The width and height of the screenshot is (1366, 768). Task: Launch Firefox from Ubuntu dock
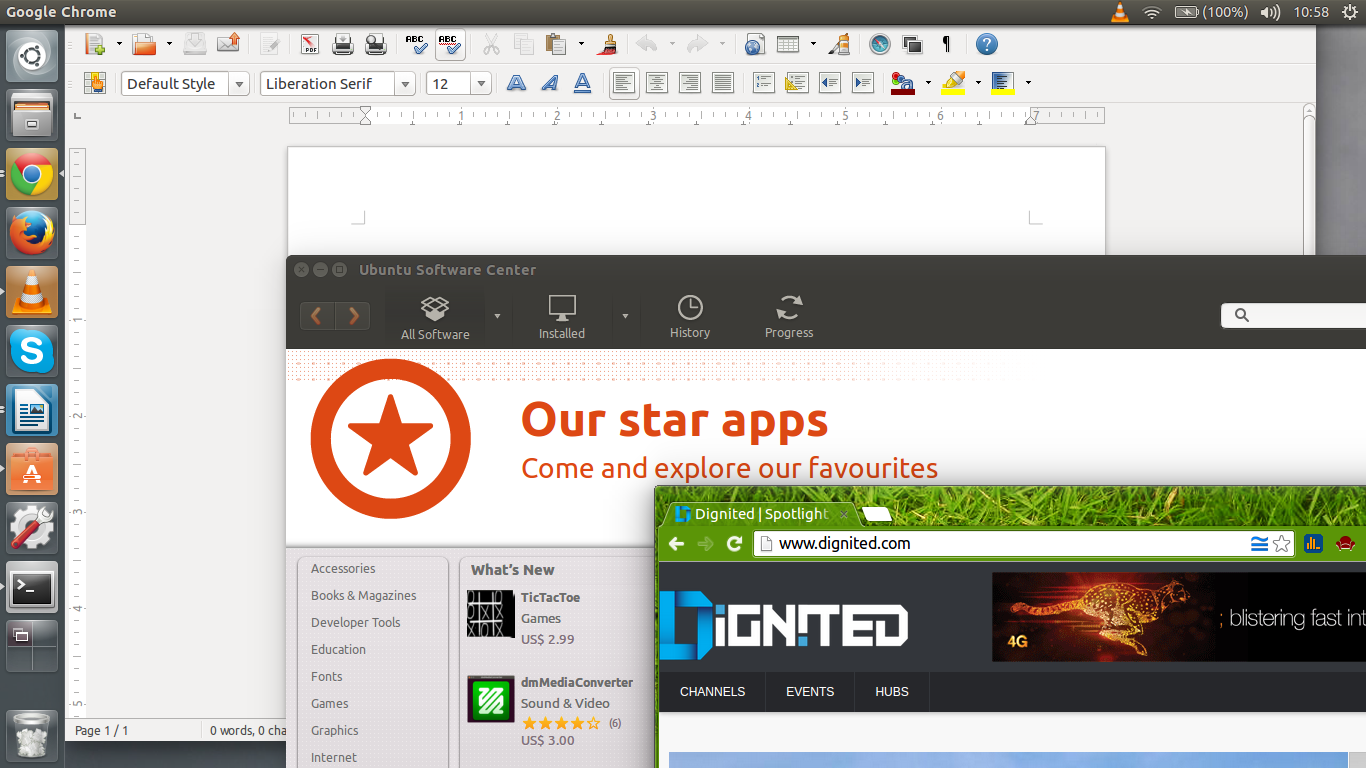pos(32,233)
